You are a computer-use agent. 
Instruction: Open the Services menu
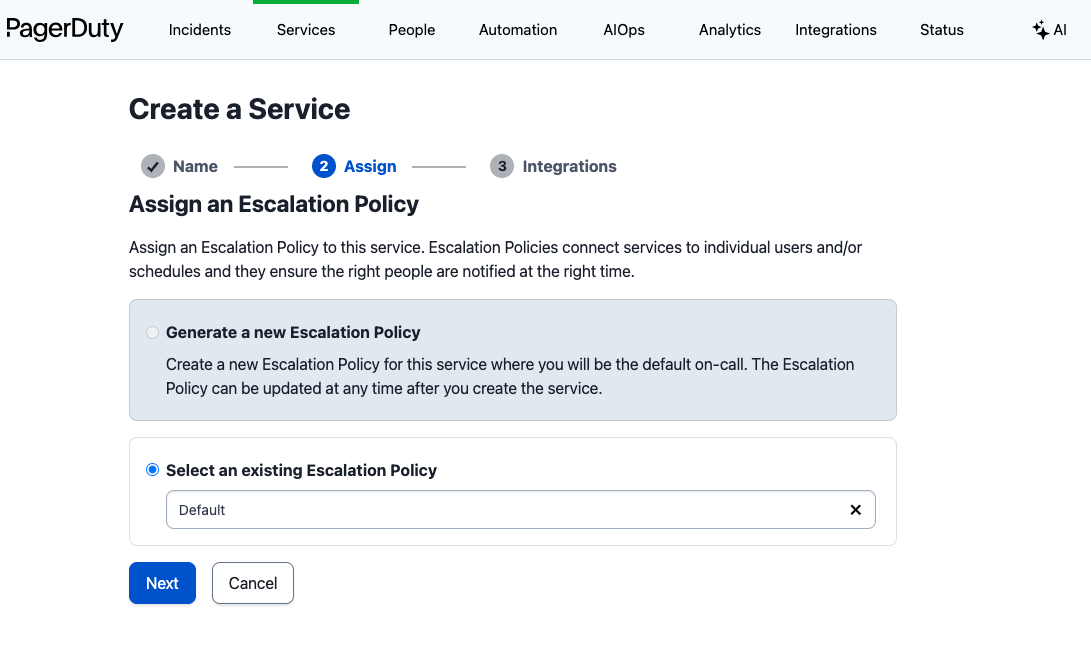(x=306, y=30)
